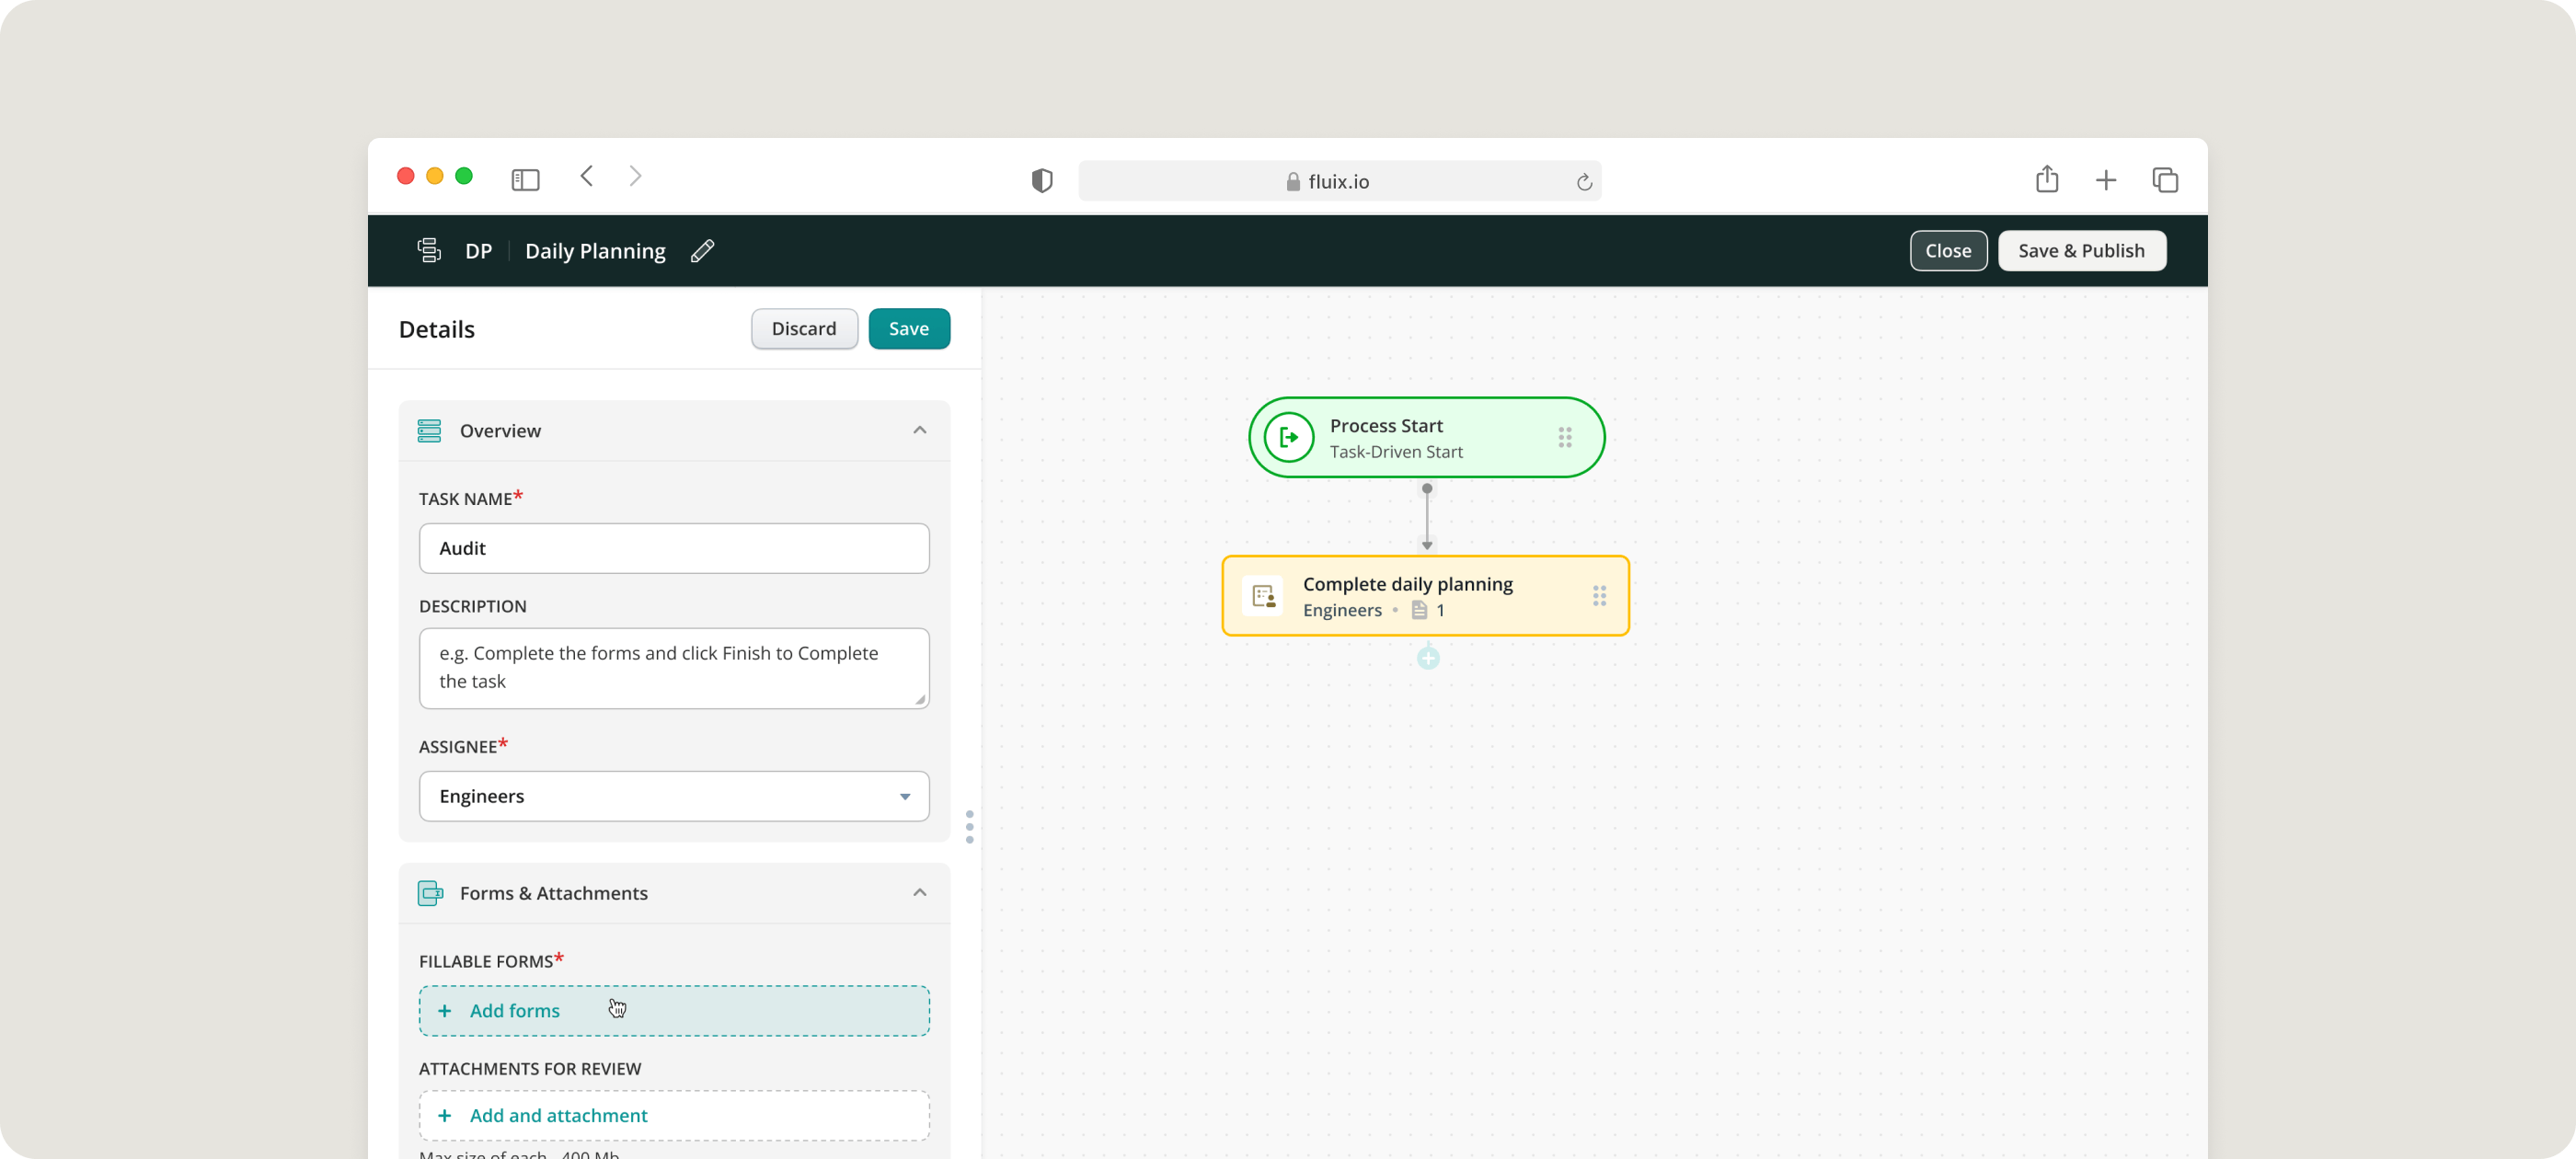Discard changes in the Details panel
This screenshot has width=2576, height=1159.
click(x=803, y=329)
